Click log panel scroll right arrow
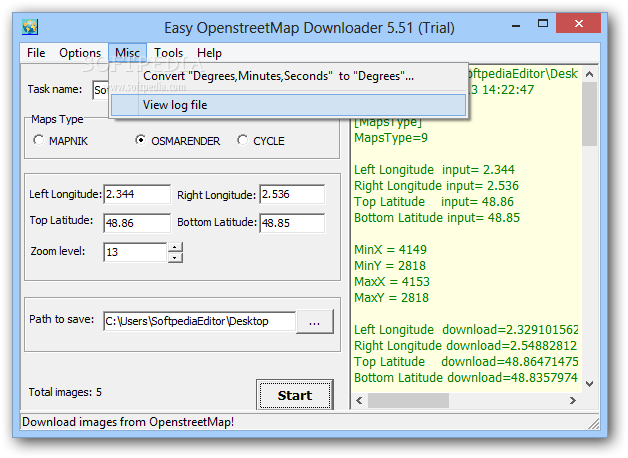The width and height of the screenshot is (628, 458). pos(573,400)
